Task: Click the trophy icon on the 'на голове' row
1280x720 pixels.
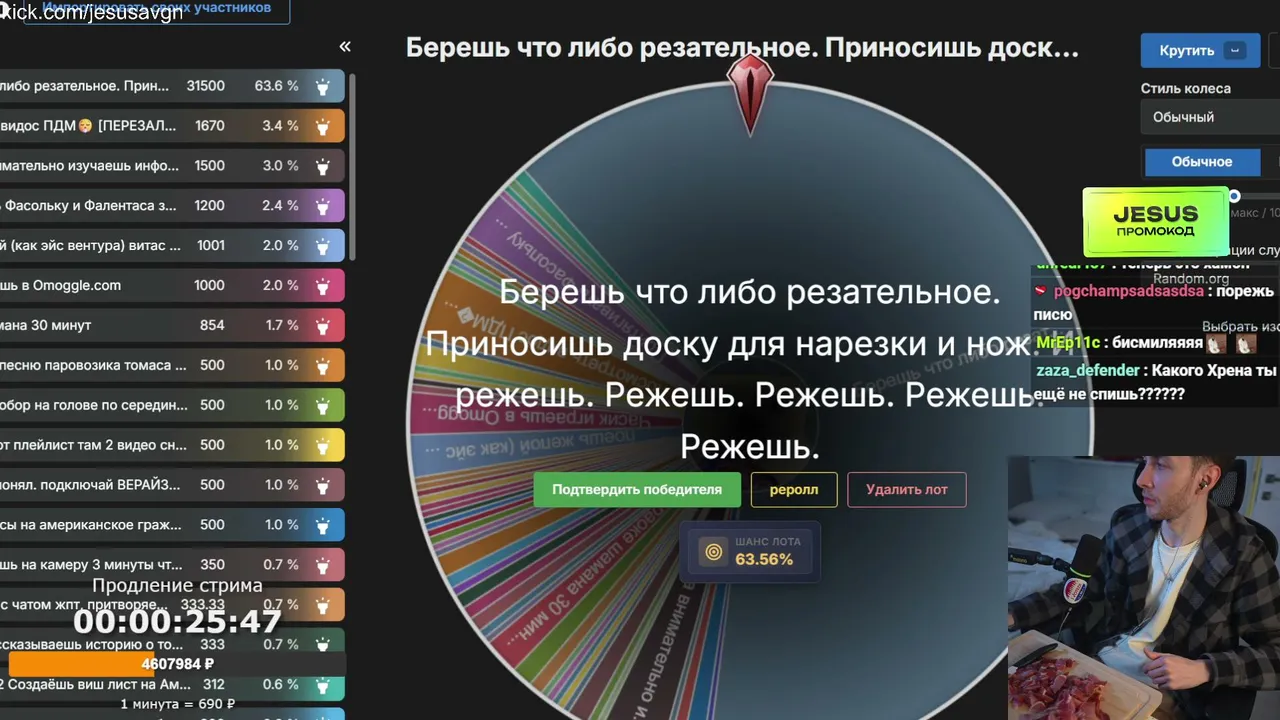Action: (323, 406)
